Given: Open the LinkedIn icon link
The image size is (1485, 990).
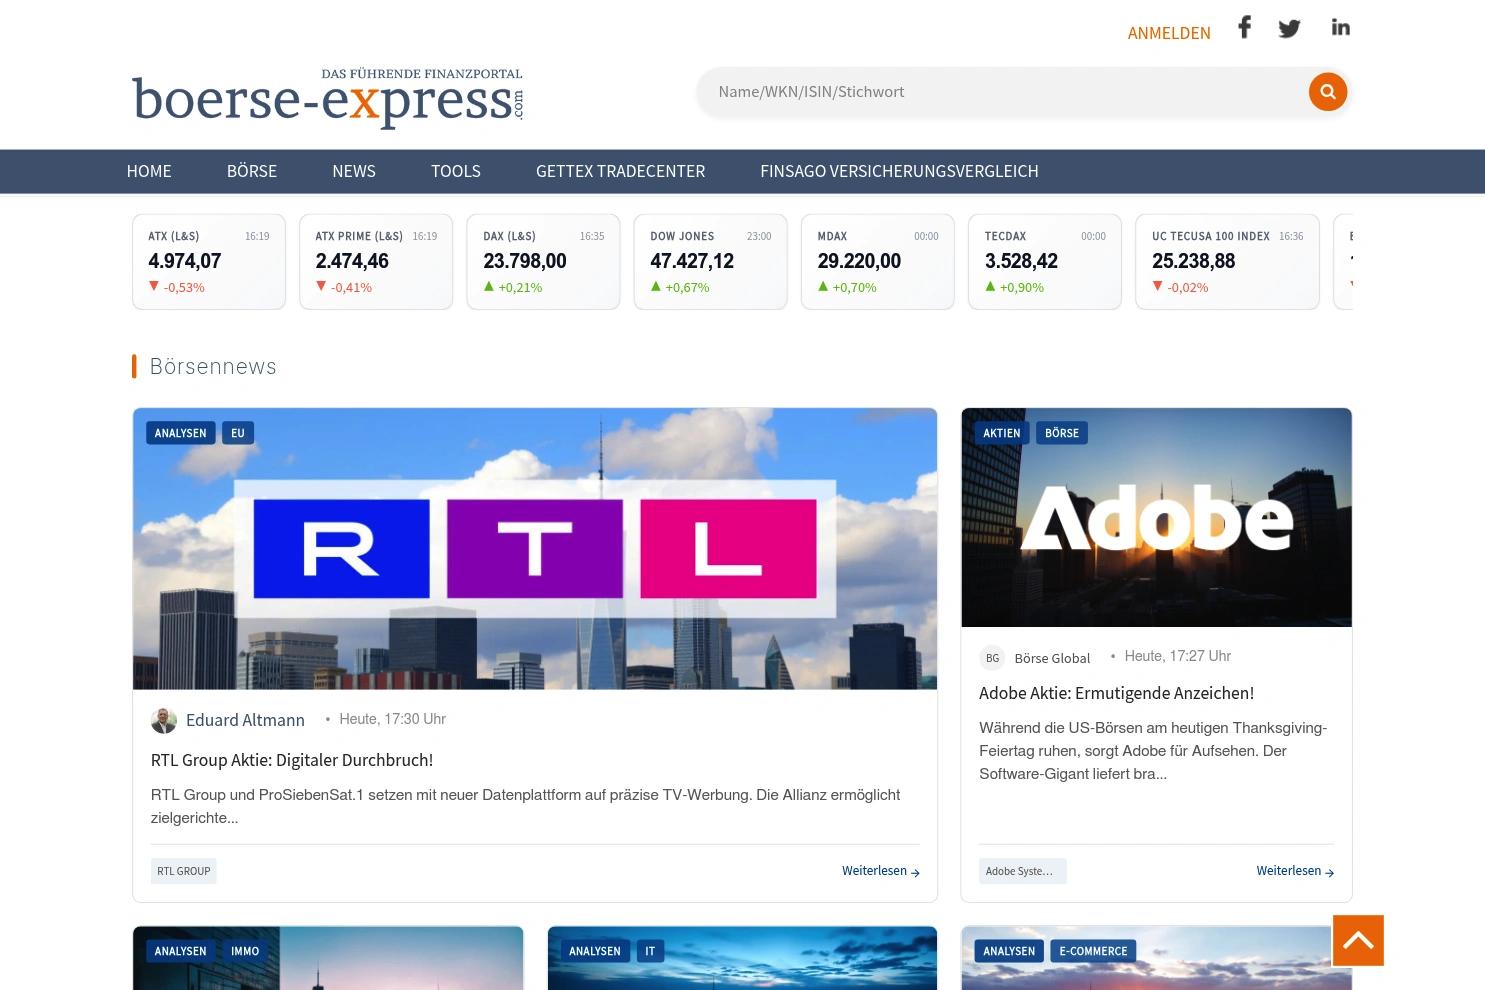Looking at the screenshot, I should tap(1340, 27).
